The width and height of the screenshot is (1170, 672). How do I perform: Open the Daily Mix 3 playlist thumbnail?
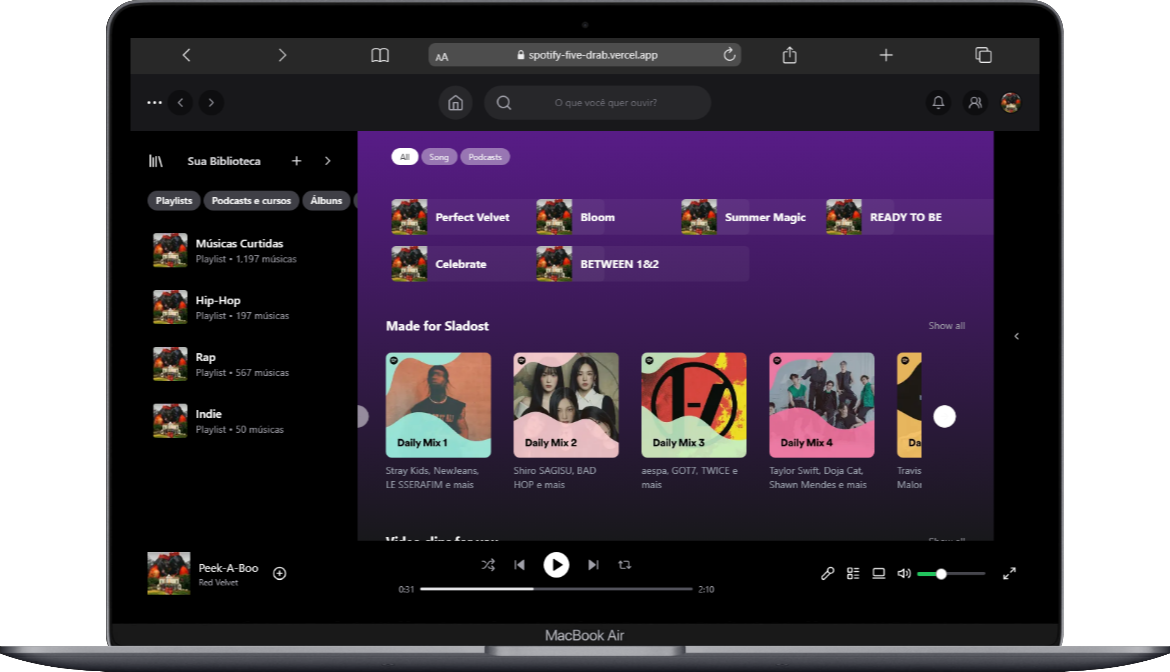[694, 404]
